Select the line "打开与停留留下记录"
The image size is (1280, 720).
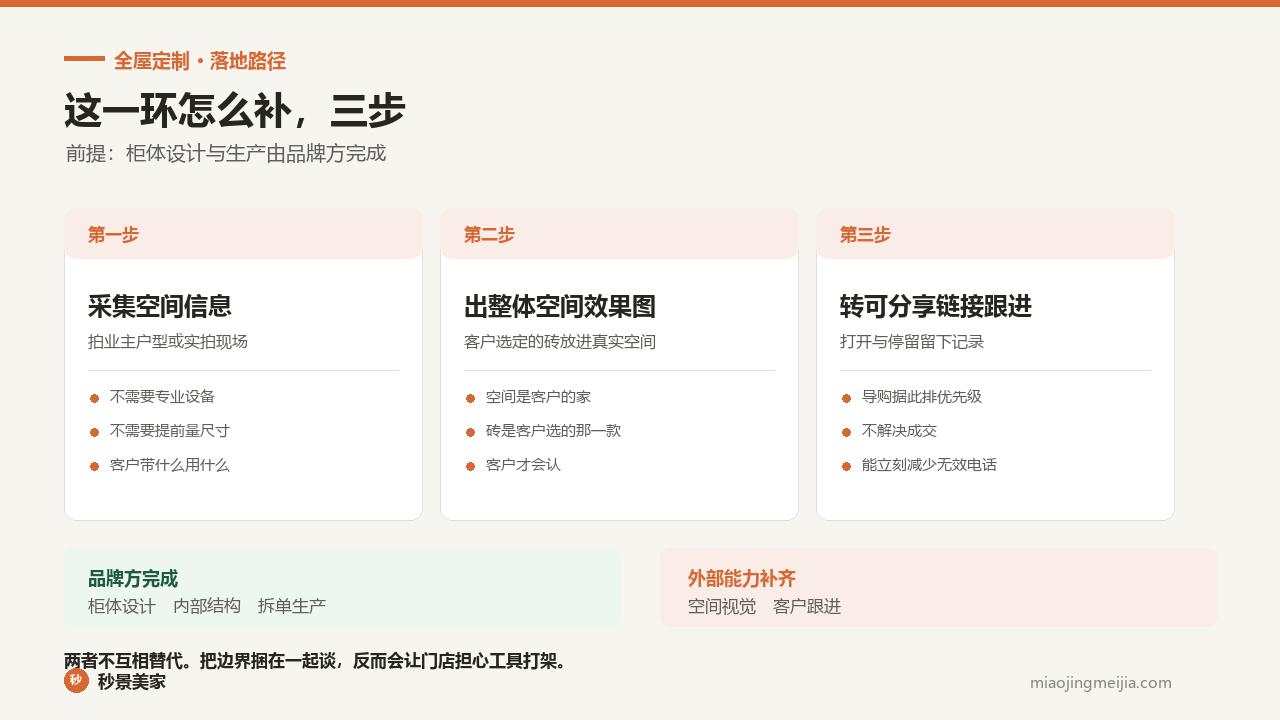912,342
